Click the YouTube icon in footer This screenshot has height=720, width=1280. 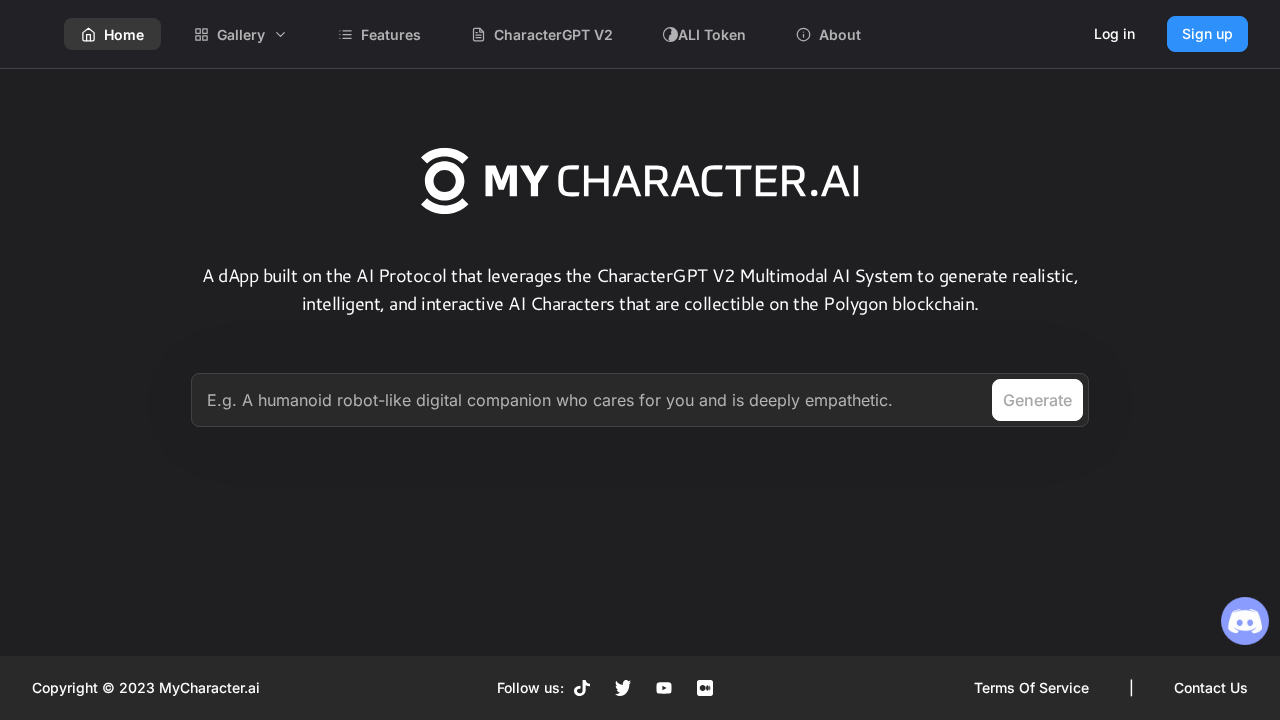[664, 688]
